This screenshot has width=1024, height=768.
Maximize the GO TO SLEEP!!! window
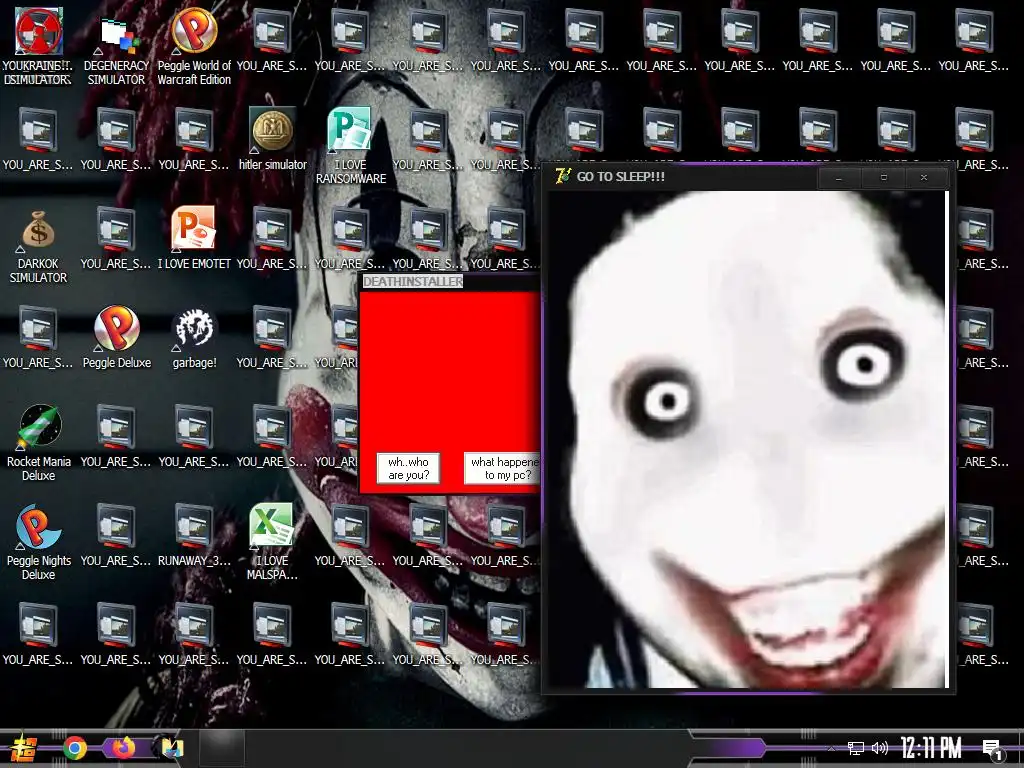click(x=884, y=178)
